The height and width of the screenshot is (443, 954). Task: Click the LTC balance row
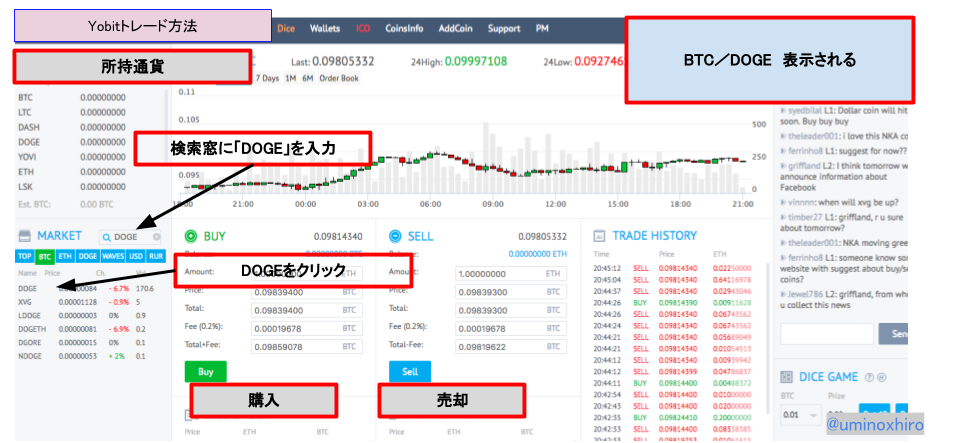coord(90,113)
